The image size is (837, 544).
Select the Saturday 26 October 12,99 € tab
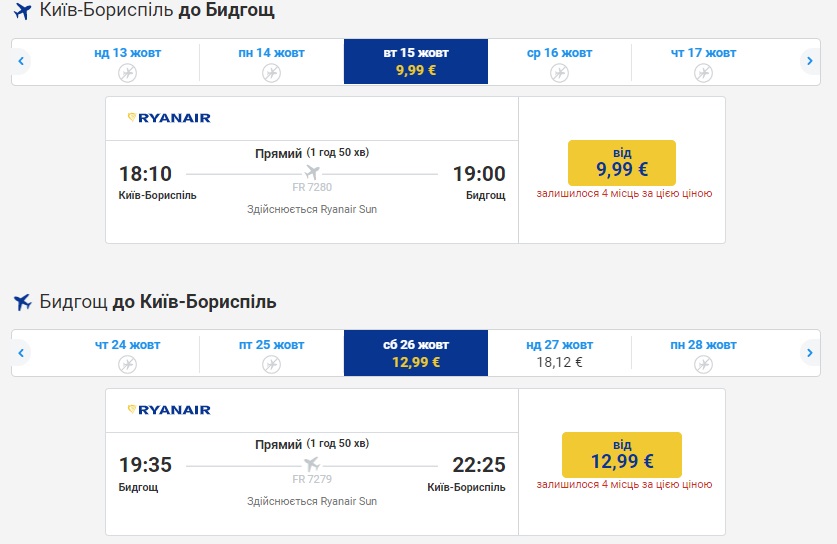(415, 353)
